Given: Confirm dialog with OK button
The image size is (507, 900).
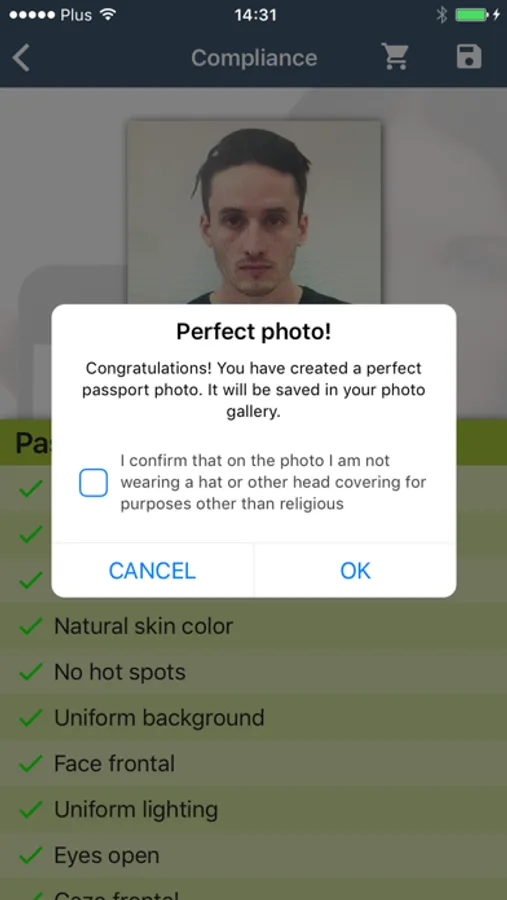Looking at the screenshot, I should (355, 571).
